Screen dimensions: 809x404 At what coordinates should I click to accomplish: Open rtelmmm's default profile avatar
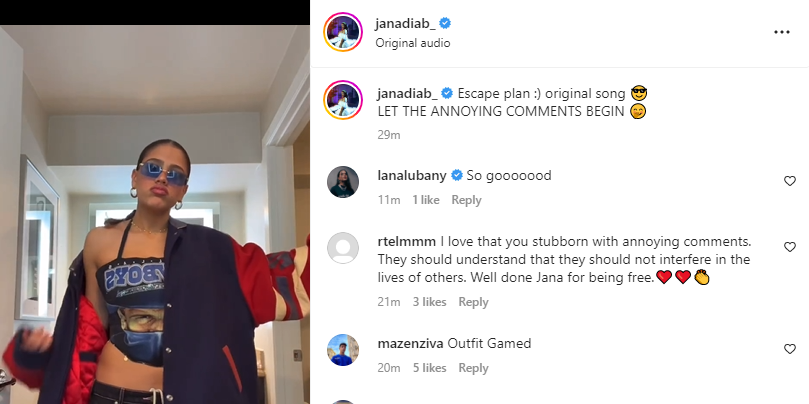(x=343, y=248)
